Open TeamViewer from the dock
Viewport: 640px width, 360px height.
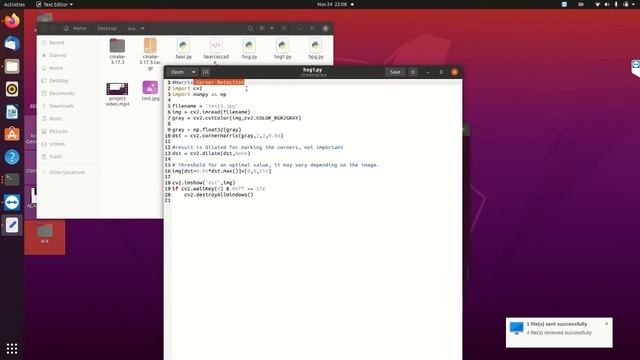(12, 202)
